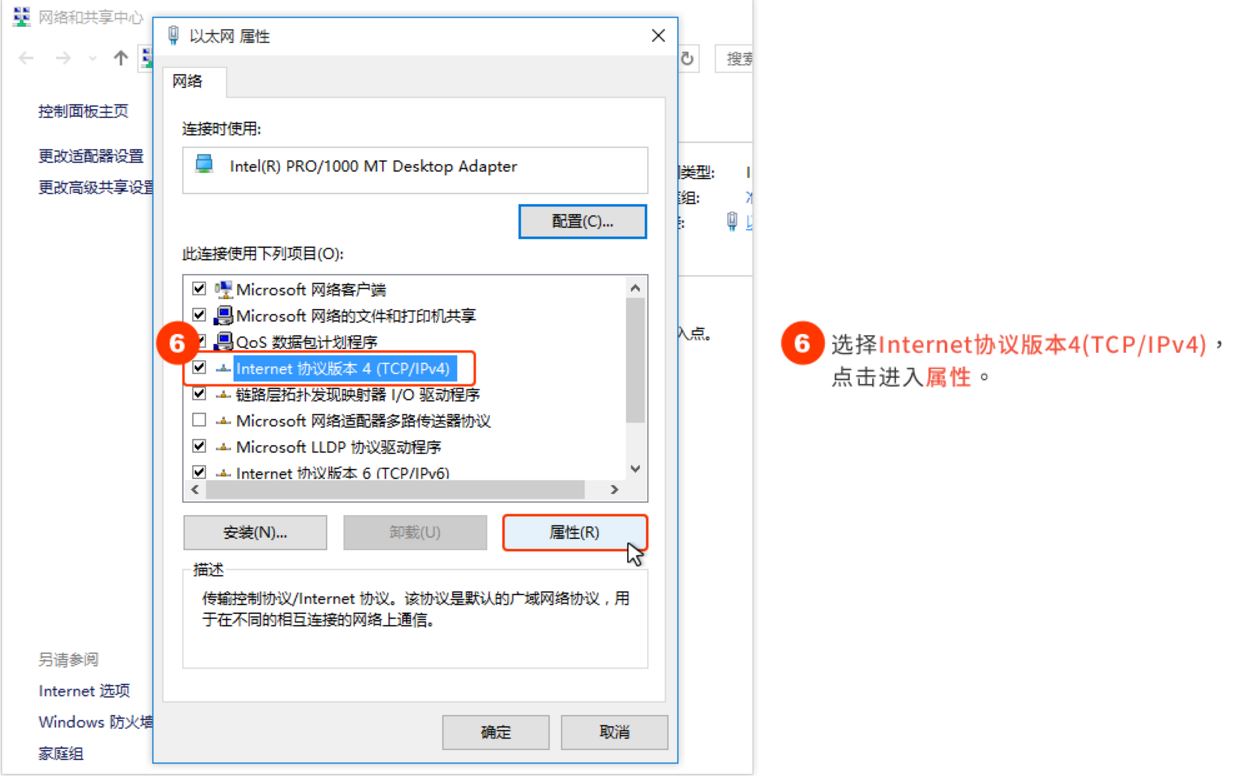This screenshot has height=776, width=1241.
Task: Click the 传输控制协议 description text
Action: tap(416, 608)
